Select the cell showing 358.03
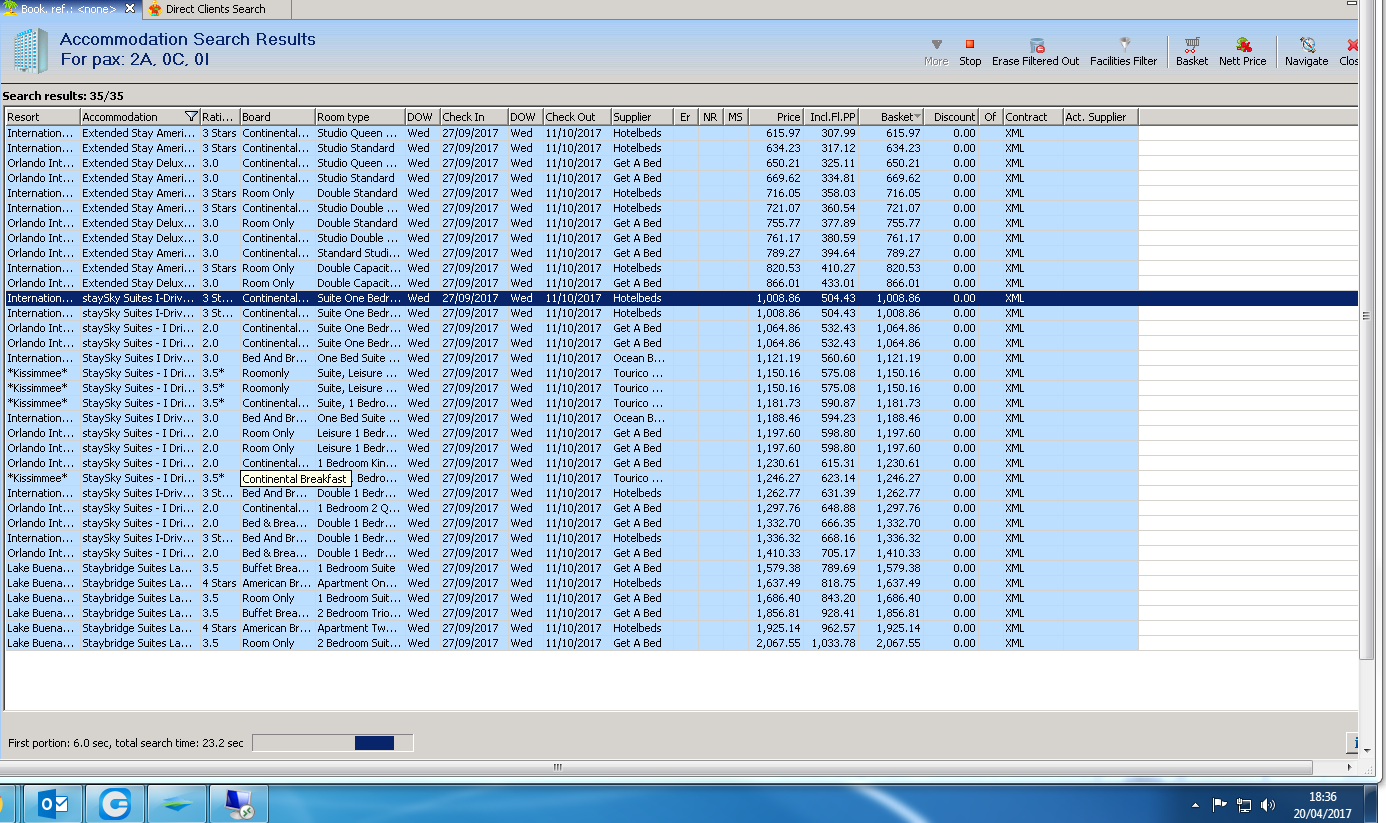This screenshot has height=823, width=1386. pyautogui.click(x=832, y=193)
